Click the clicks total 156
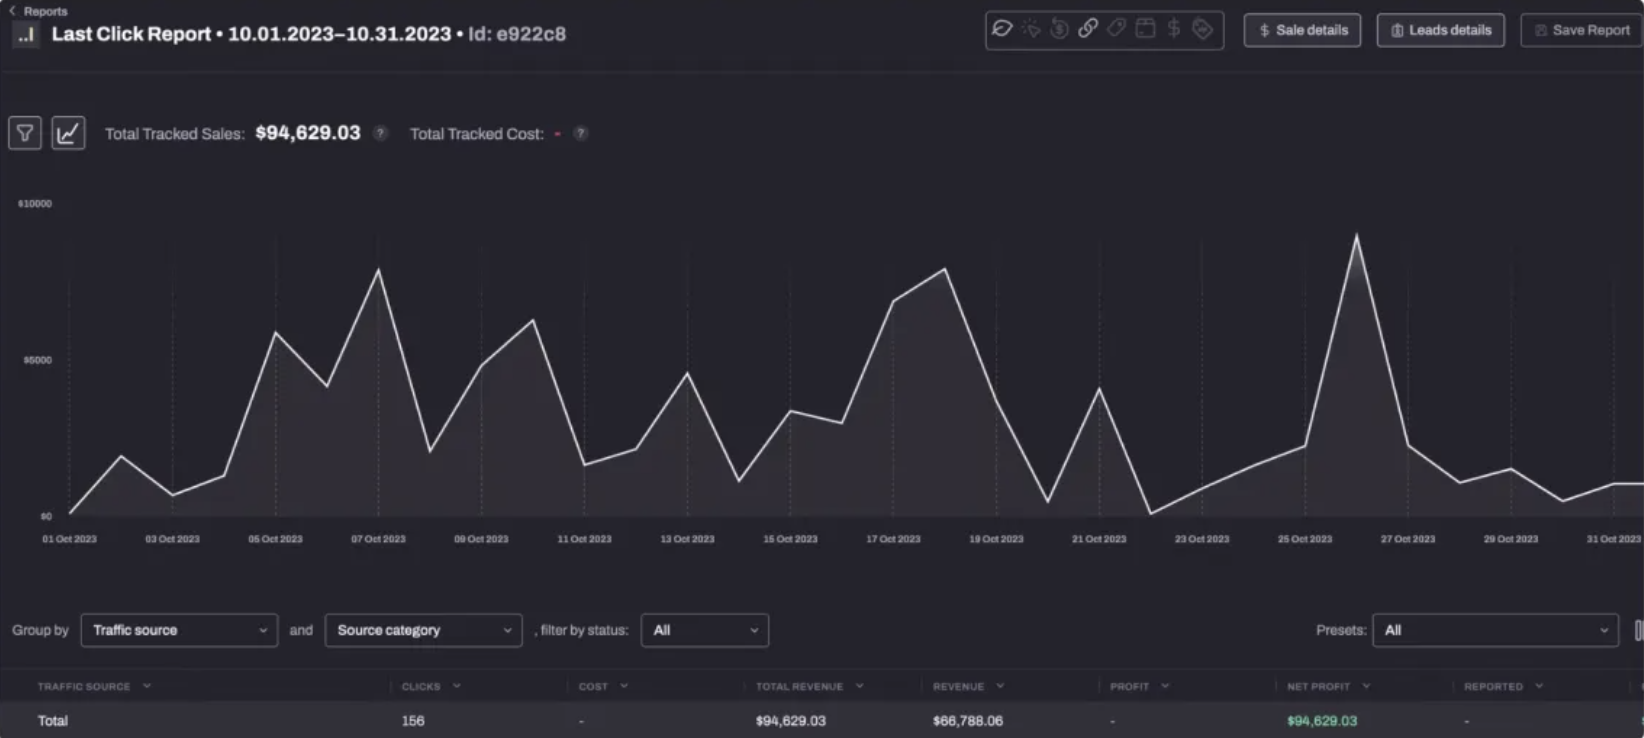This screenshot has width=1644, height=738. [413, 721]
